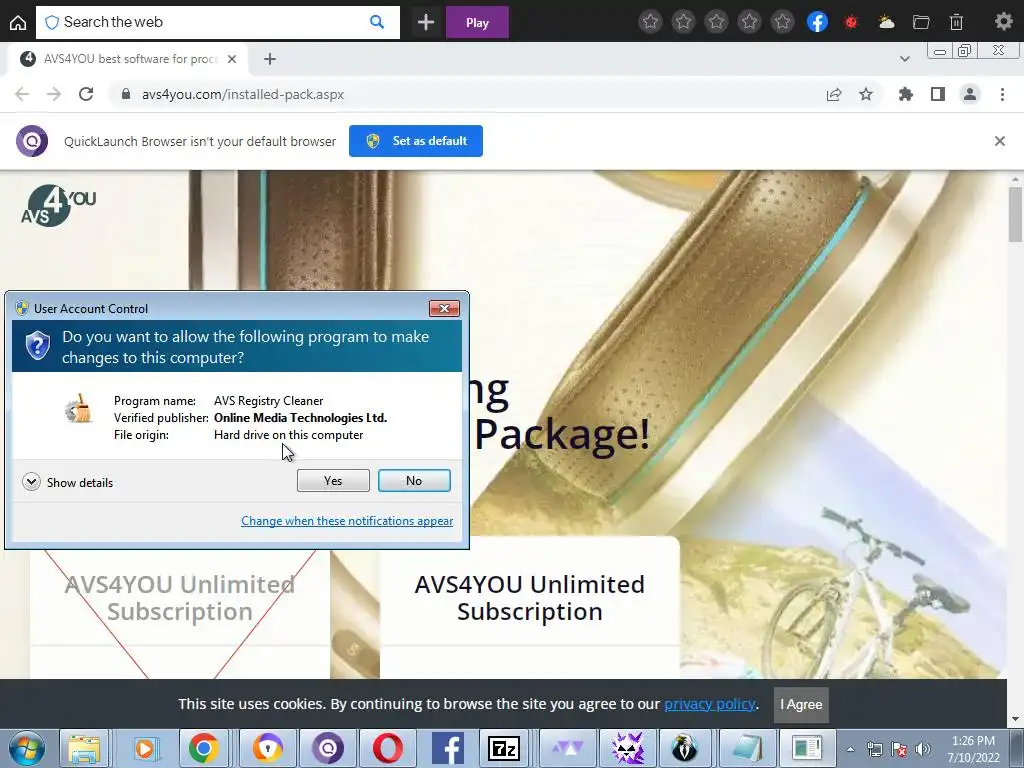Open the profile avatar menu
The image size is (1024, 768).
(x=970, y=95)
